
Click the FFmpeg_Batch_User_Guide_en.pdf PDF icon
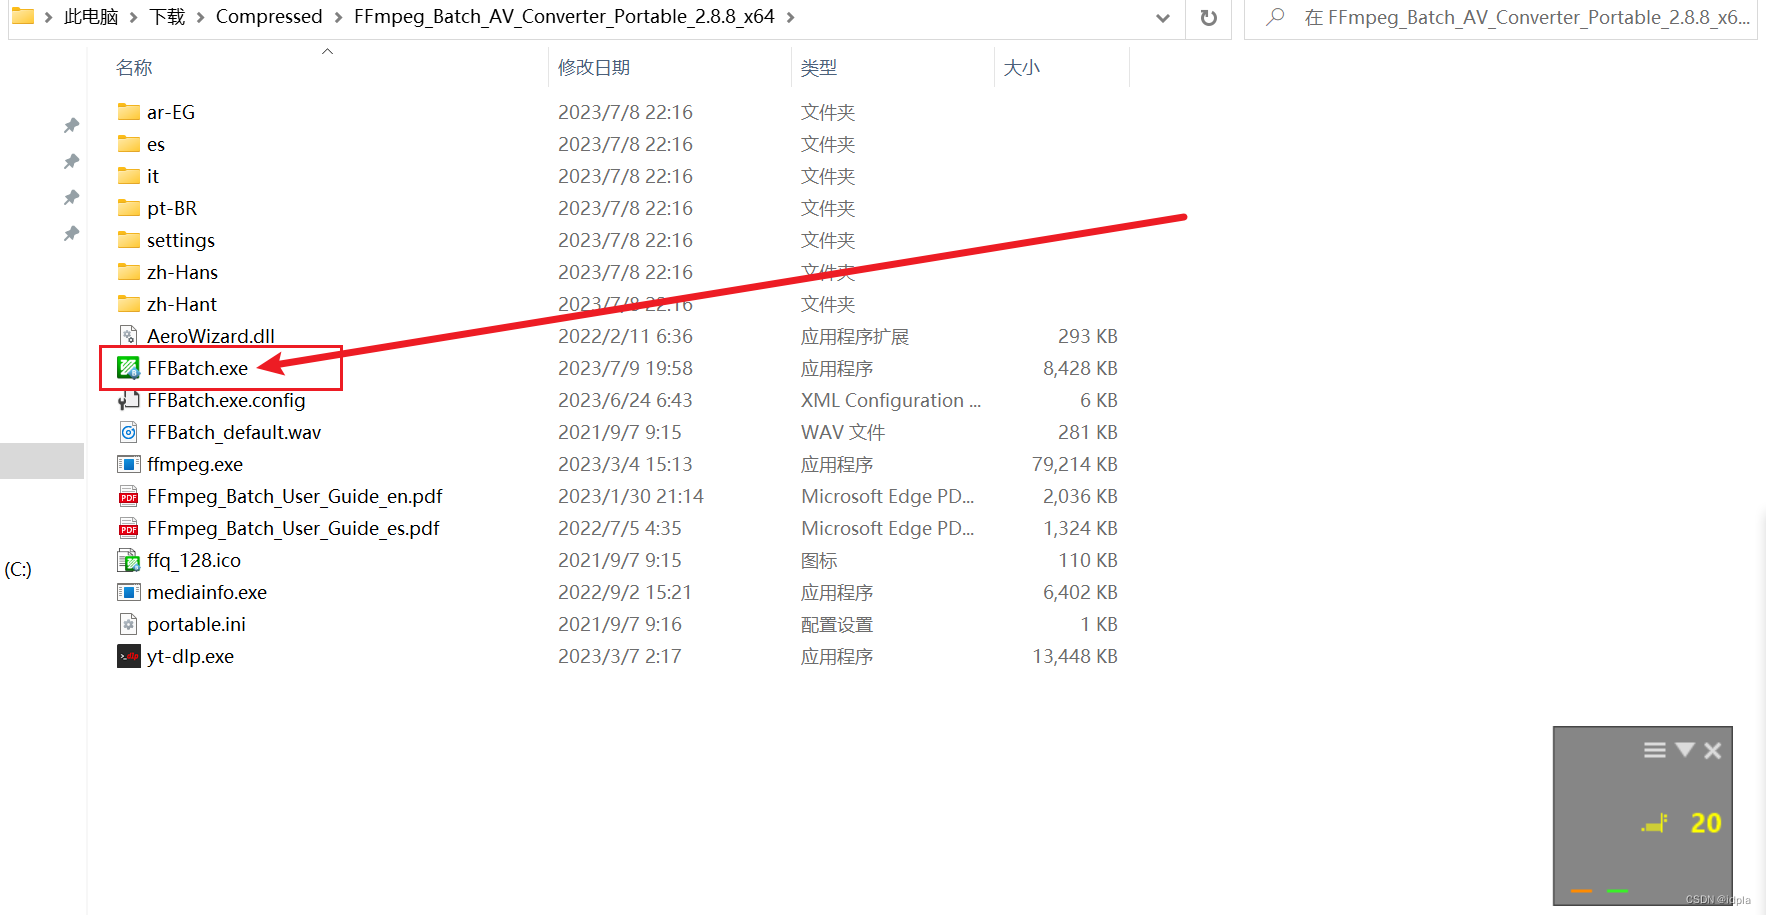[x=128, y=496]
